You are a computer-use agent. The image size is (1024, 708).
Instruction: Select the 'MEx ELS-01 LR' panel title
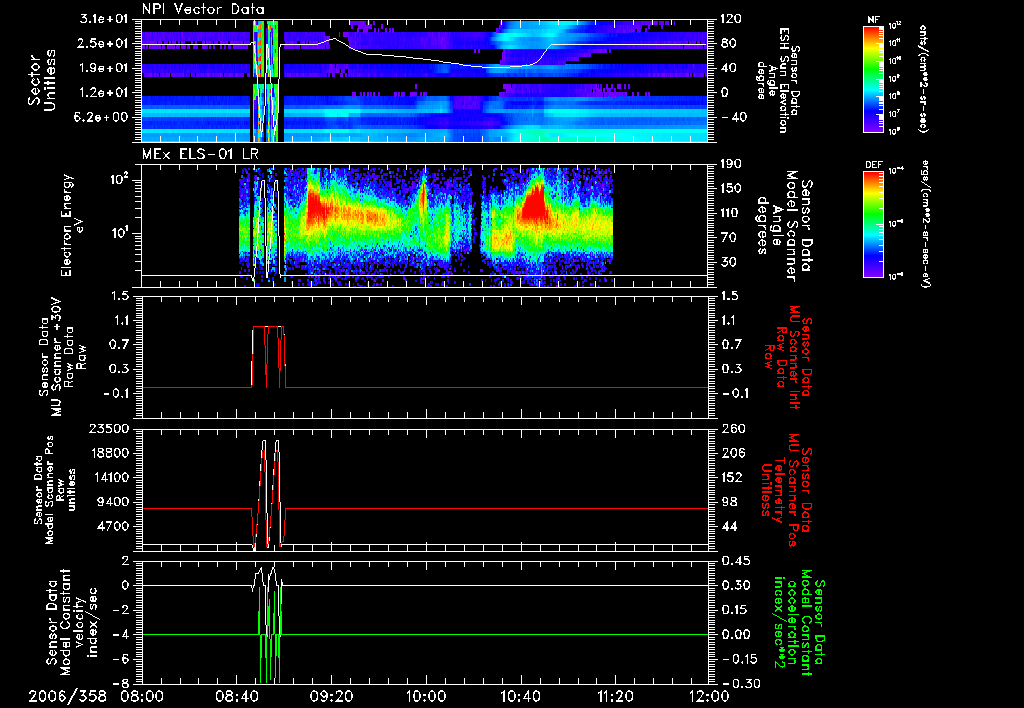[x=200, y=154]
